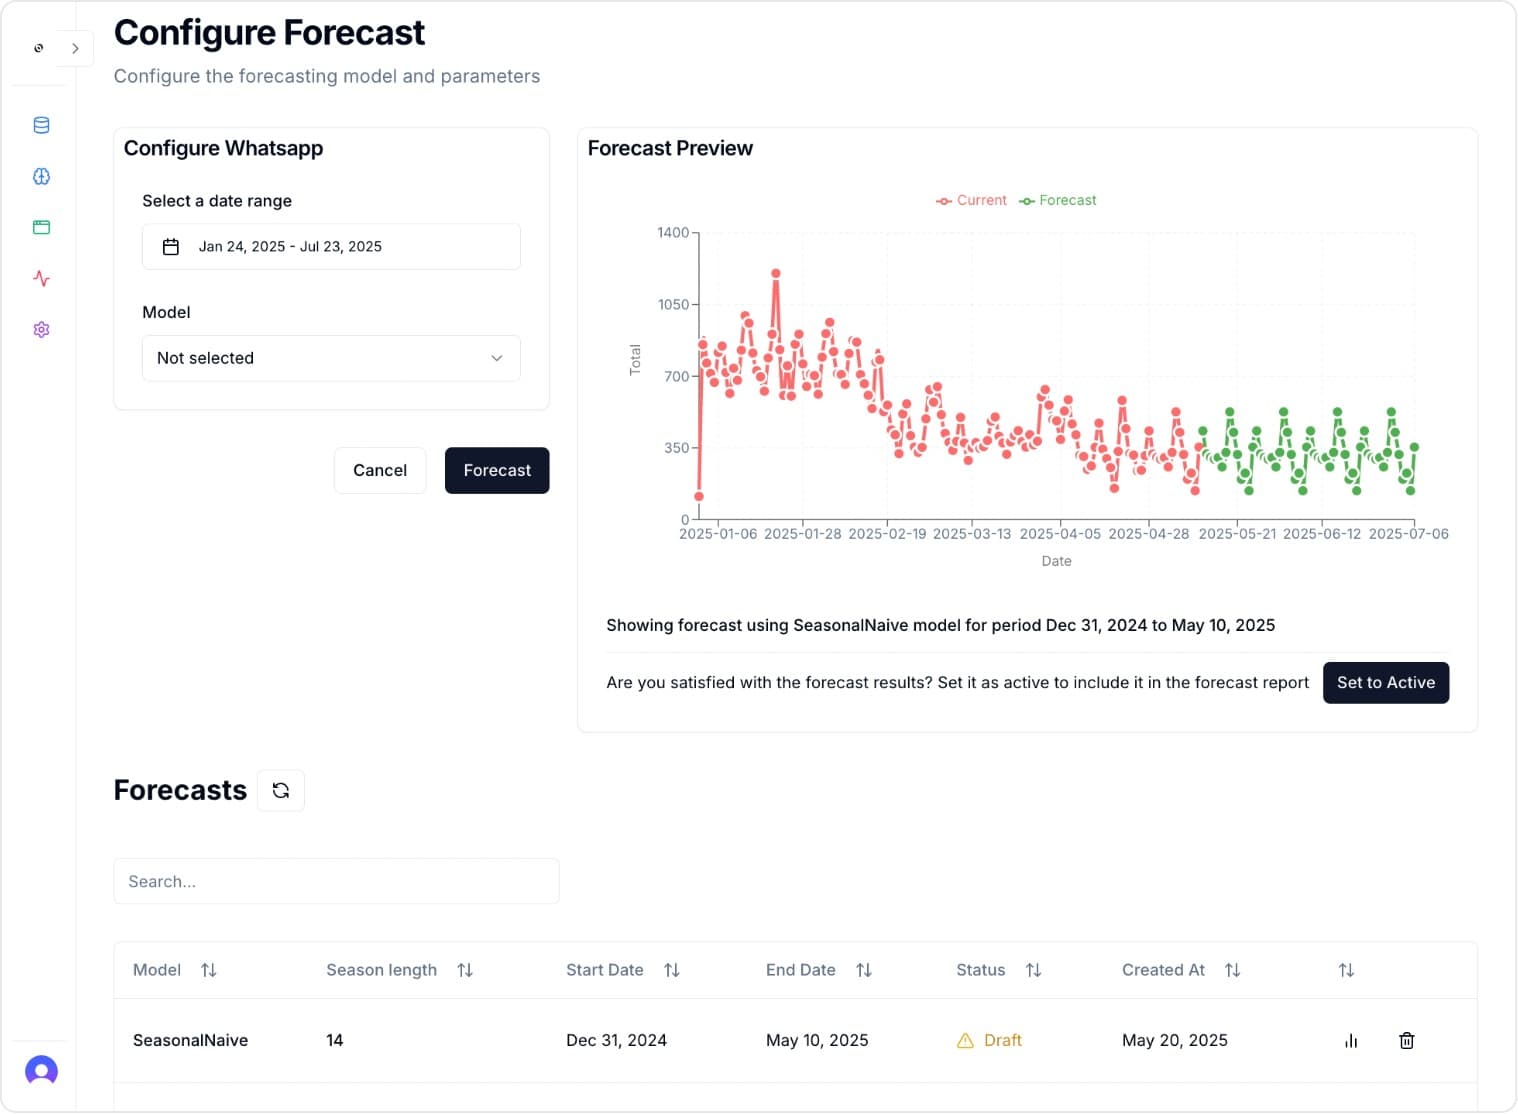This screenshot has height=1114, width=1518.
Task: Open the purple settings gear icon
Action: pyautogui.click(x=41, y=329)
